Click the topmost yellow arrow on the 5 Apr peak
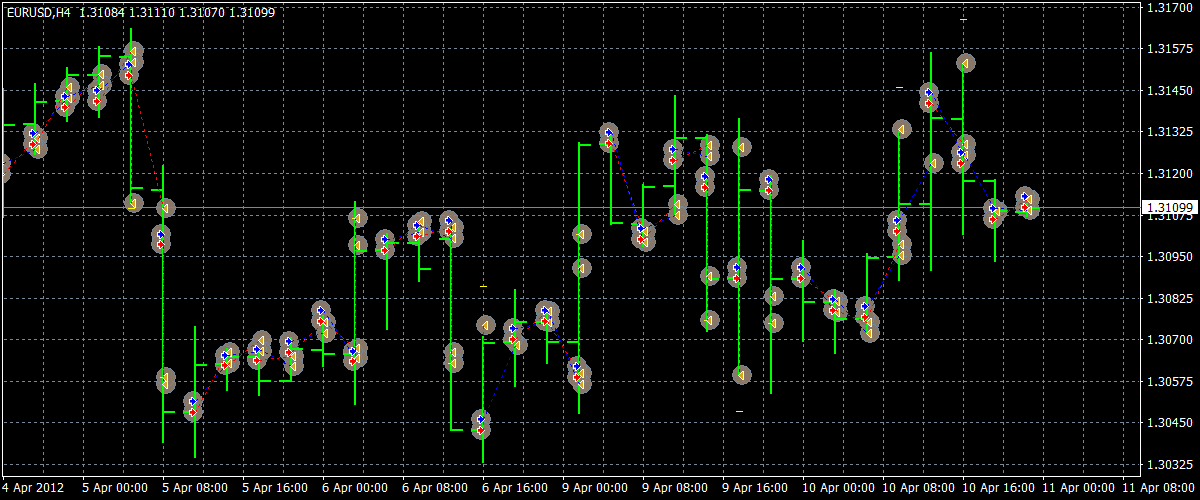The image size is (1200, 500). click(x=134, y=50)
